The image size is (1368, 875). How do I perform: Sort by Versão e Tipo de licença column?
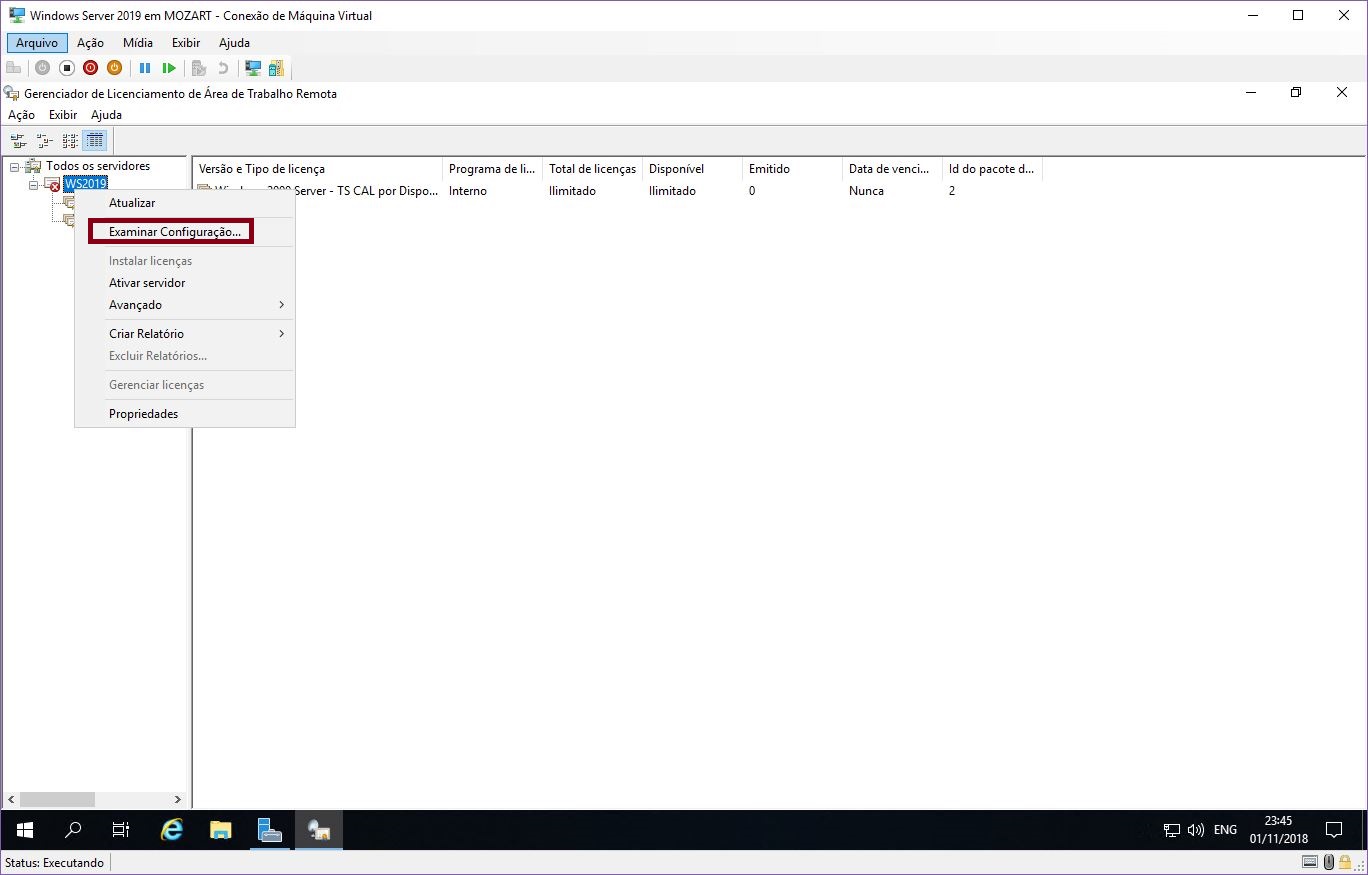tap(318, 169)
